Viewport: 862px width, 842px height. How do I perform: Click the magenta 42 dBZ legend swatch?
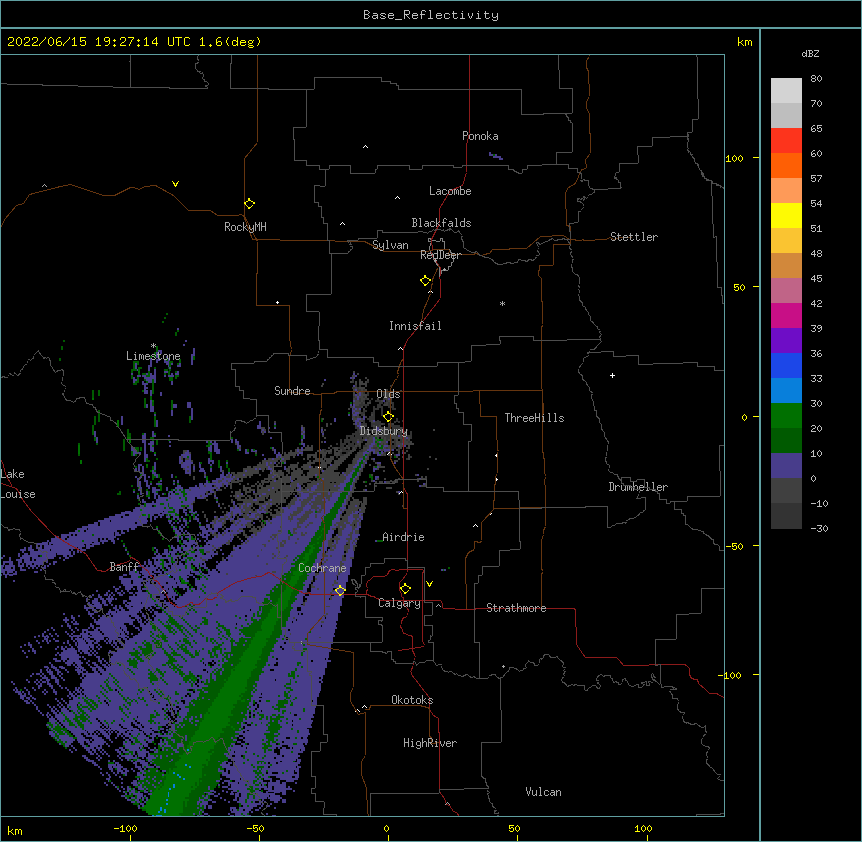pyautogui.click(x=786, y=315)
